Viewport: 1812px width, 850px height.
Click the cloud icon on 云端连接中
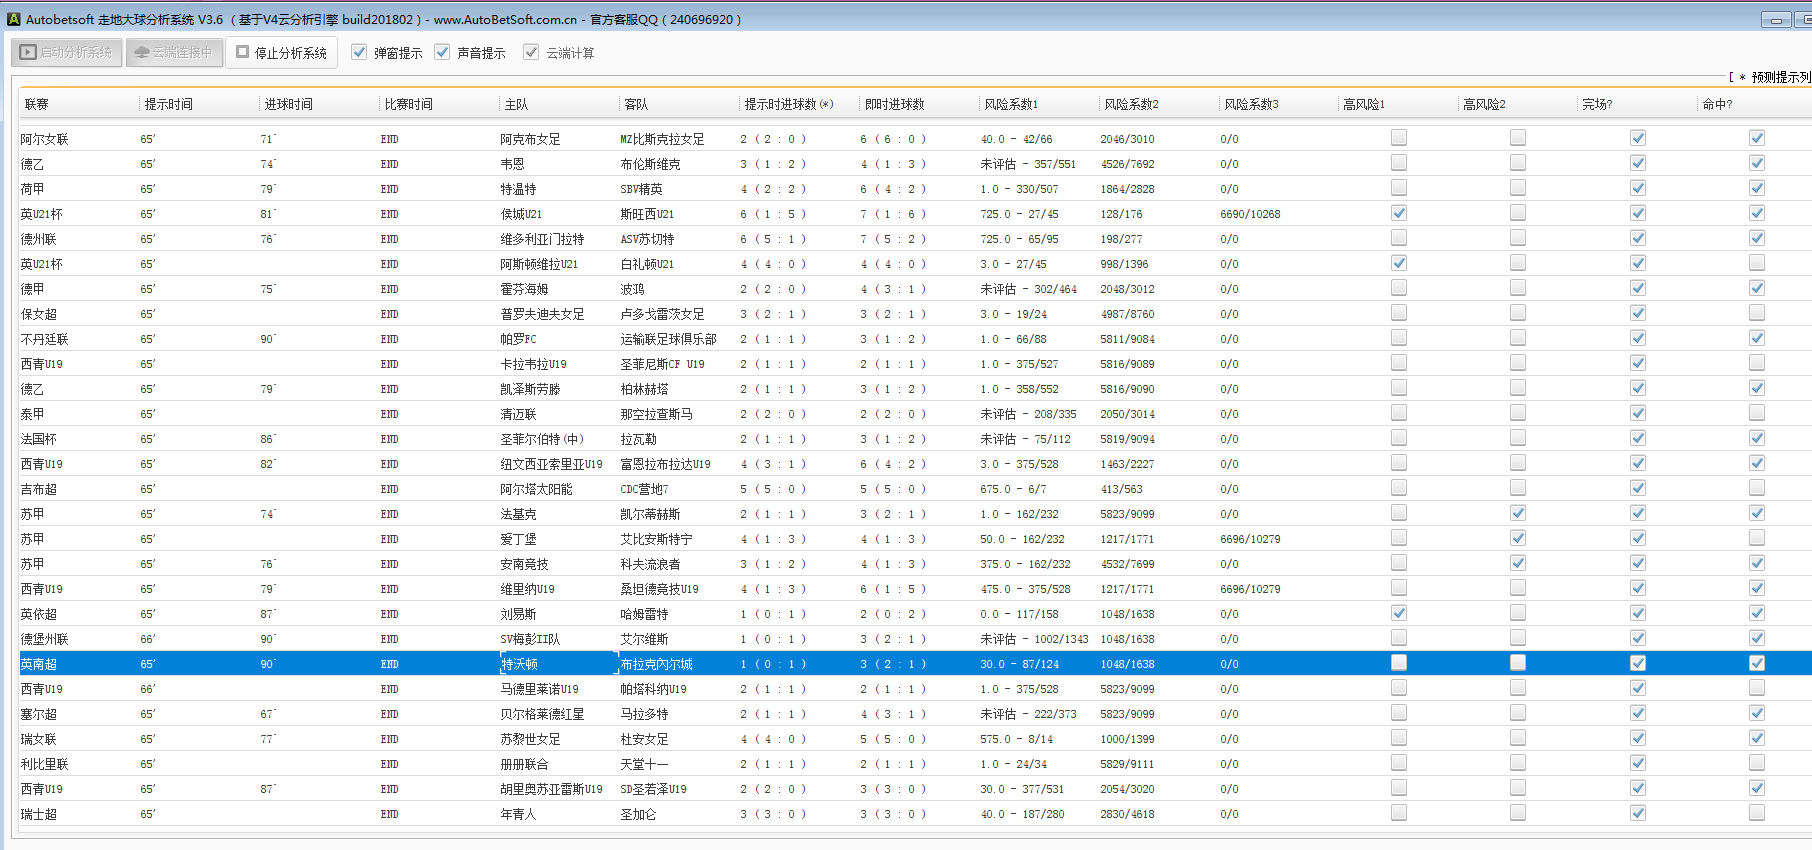point(142,52)
